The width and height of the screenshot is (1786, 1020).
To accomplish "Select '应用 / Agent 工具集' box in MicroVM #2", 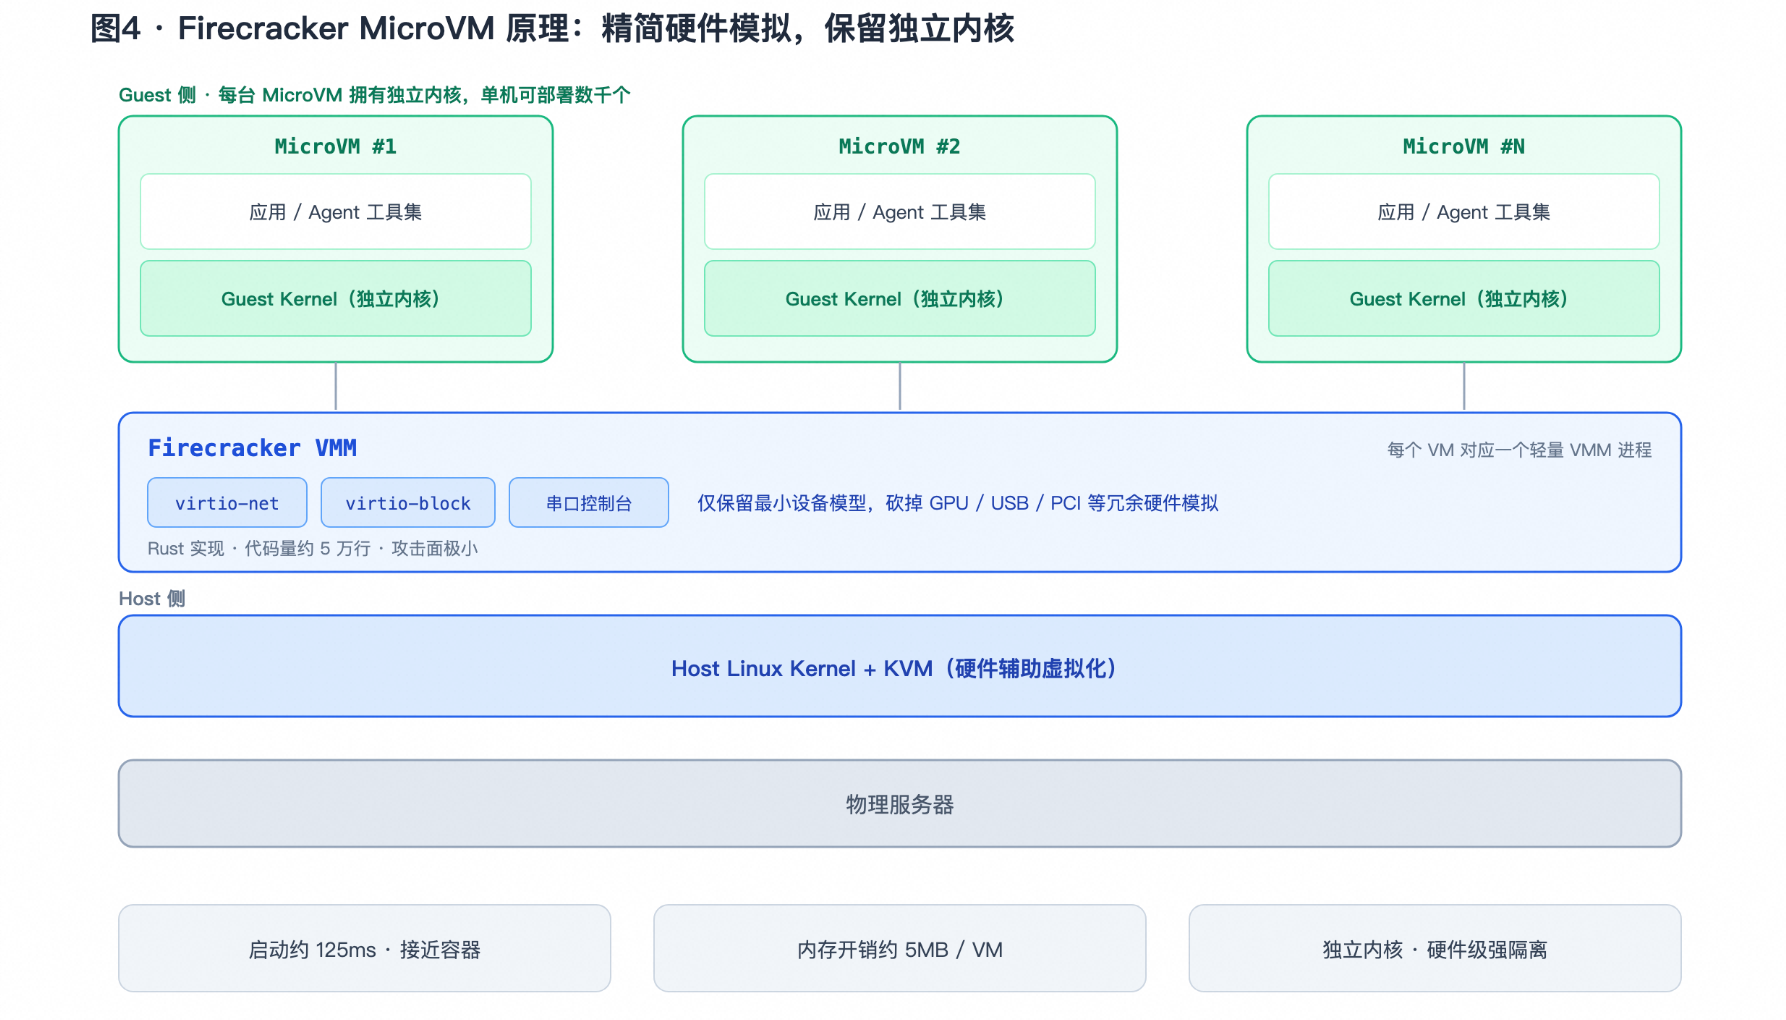I will coord(900,212).
